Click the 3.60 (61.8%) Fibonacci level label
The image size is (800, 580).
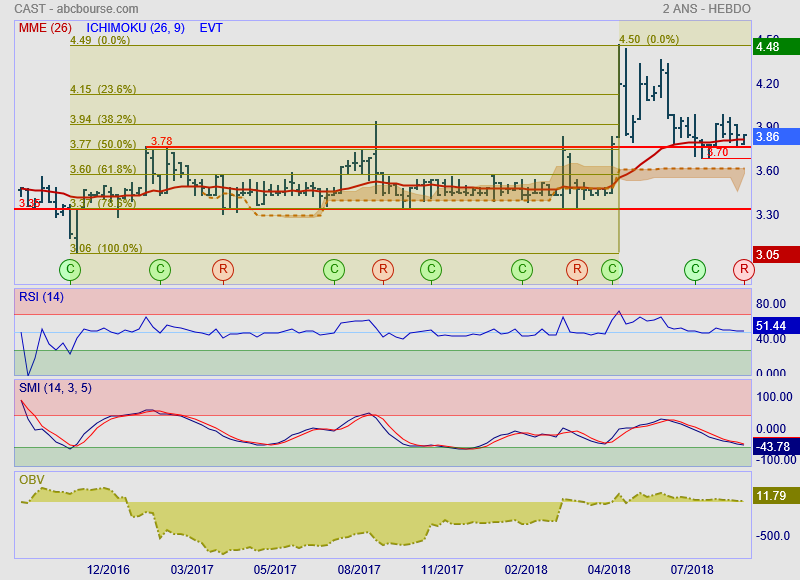click(102, 169)
